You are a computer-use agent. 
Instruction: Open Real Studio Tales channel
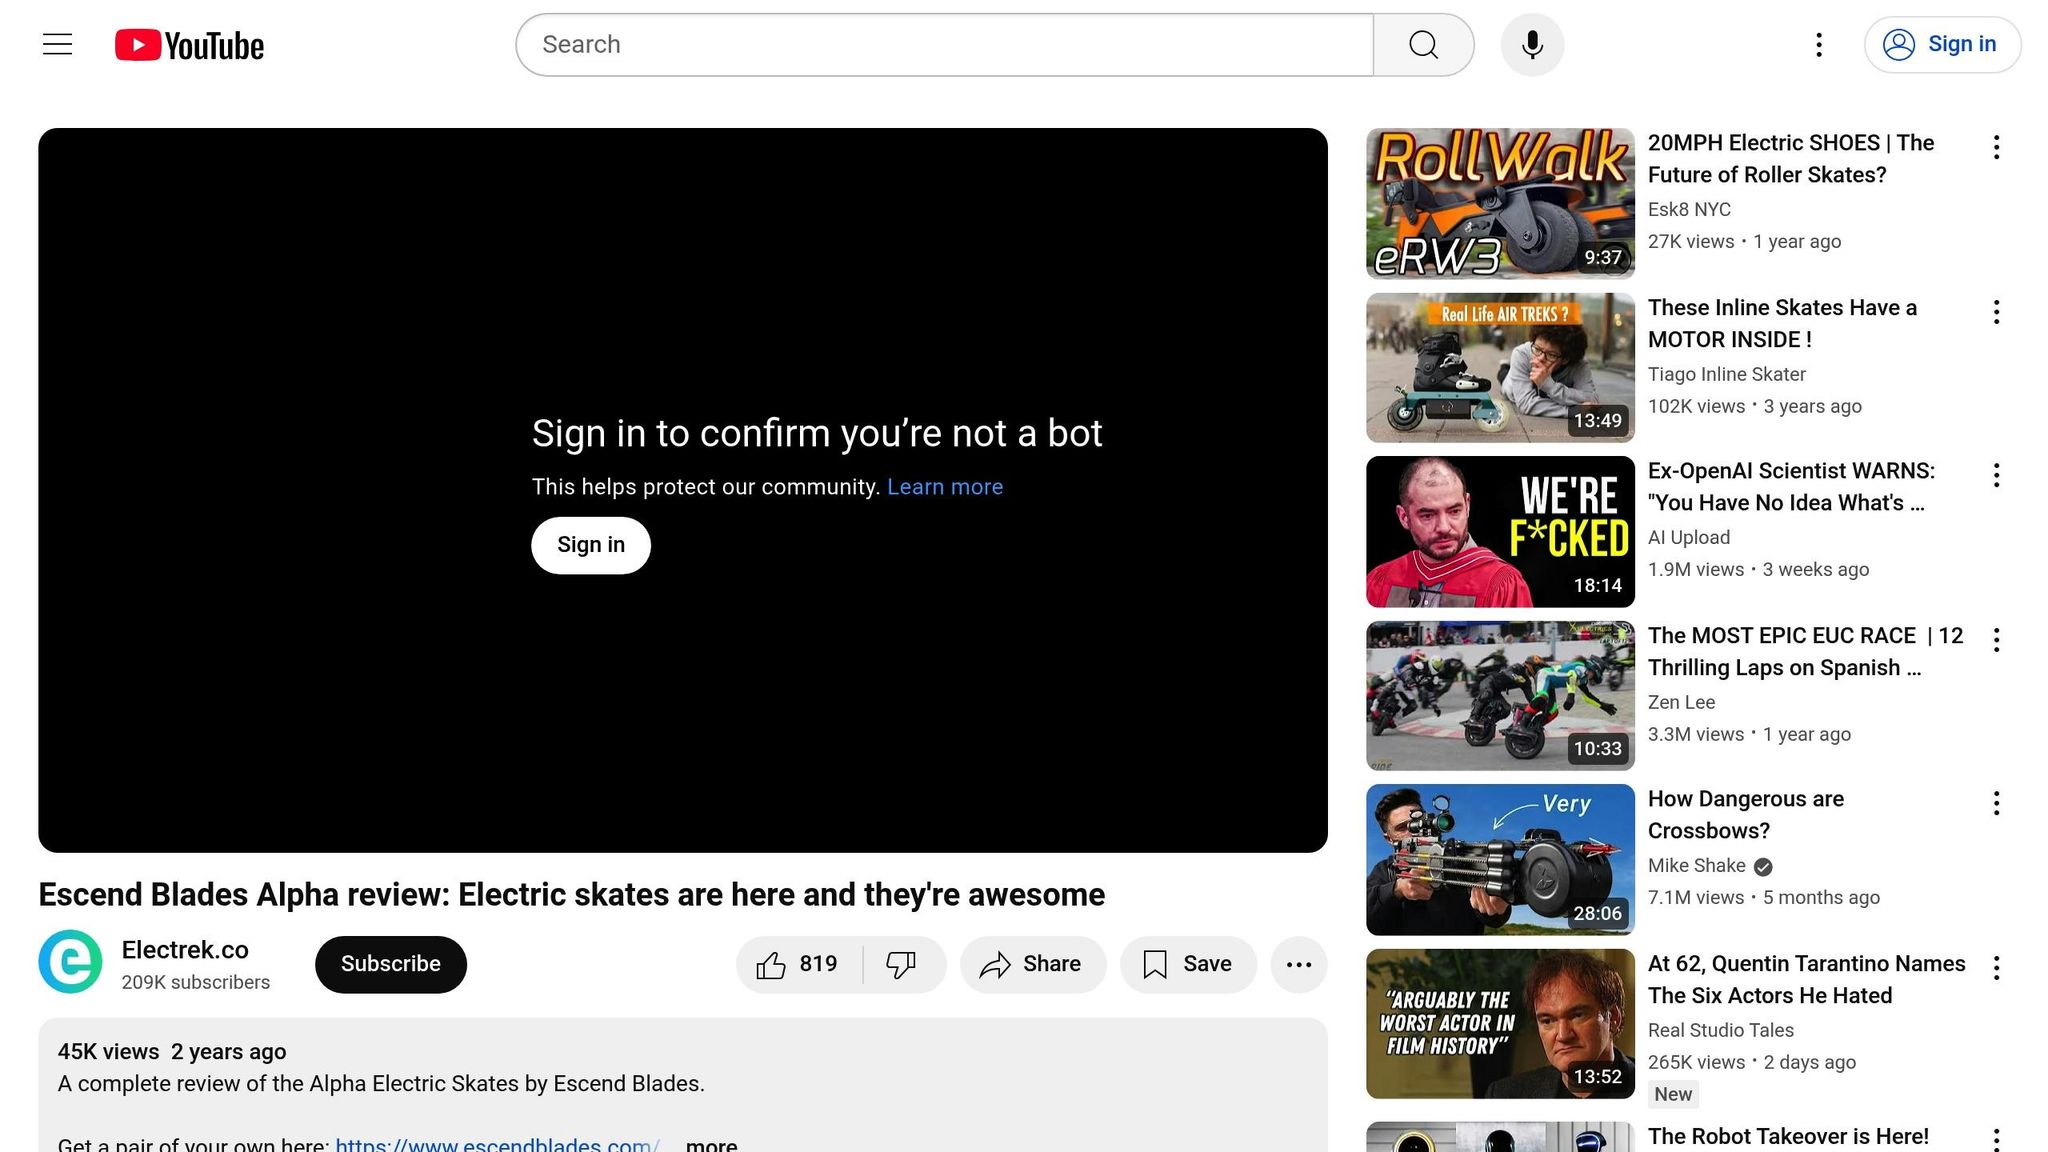(1721, 1031)
